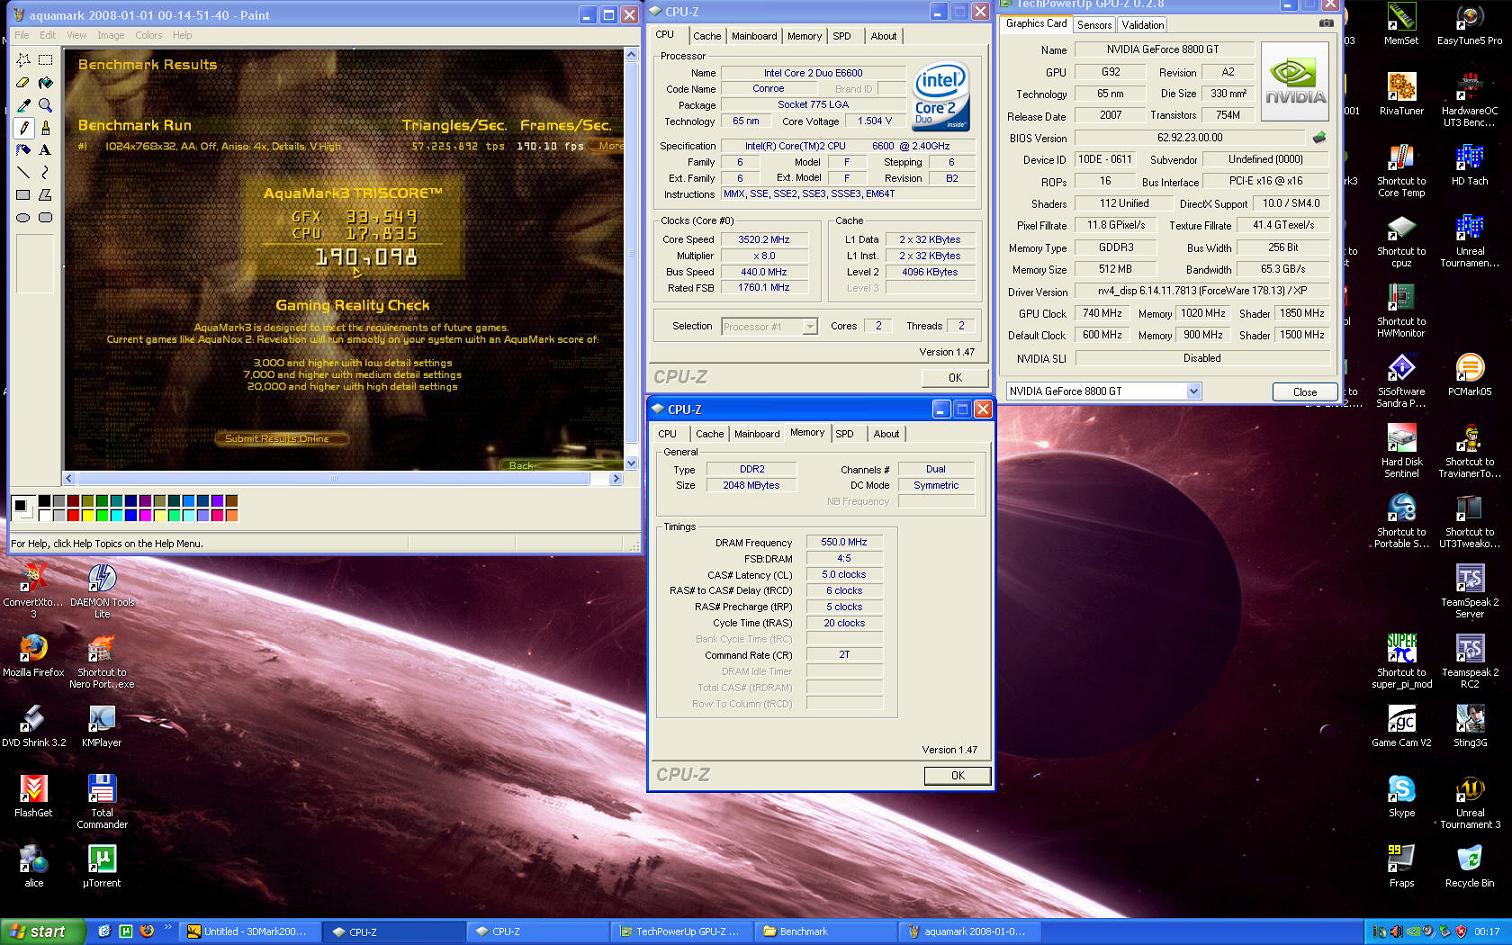Pick the yellow color in Paint palette
The height and width of the screenshot is (945, 1512).
coord(88,515)
